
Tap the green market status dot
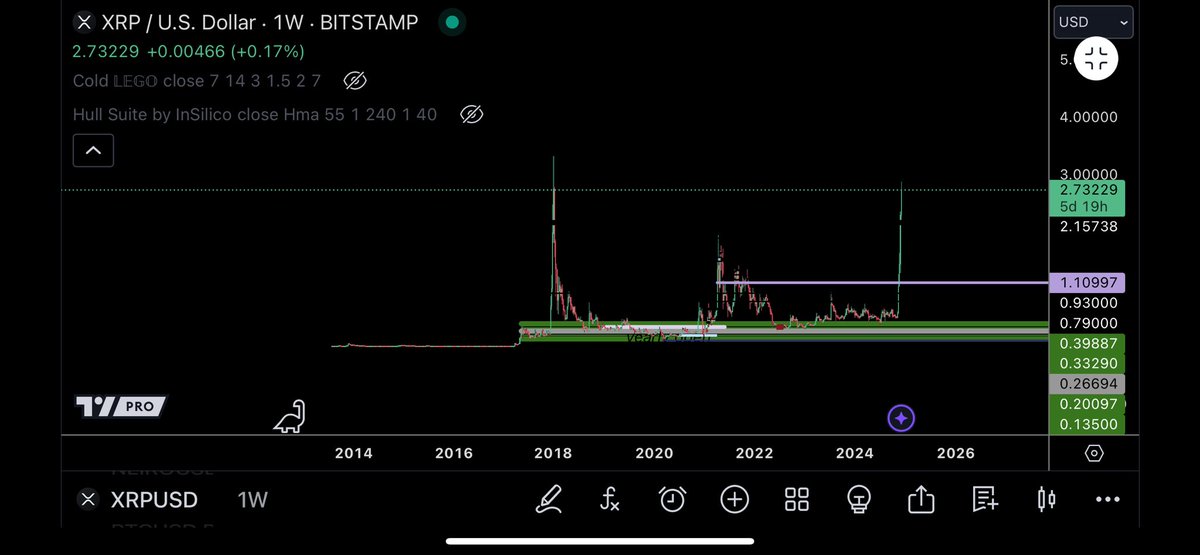coord(452,21)
